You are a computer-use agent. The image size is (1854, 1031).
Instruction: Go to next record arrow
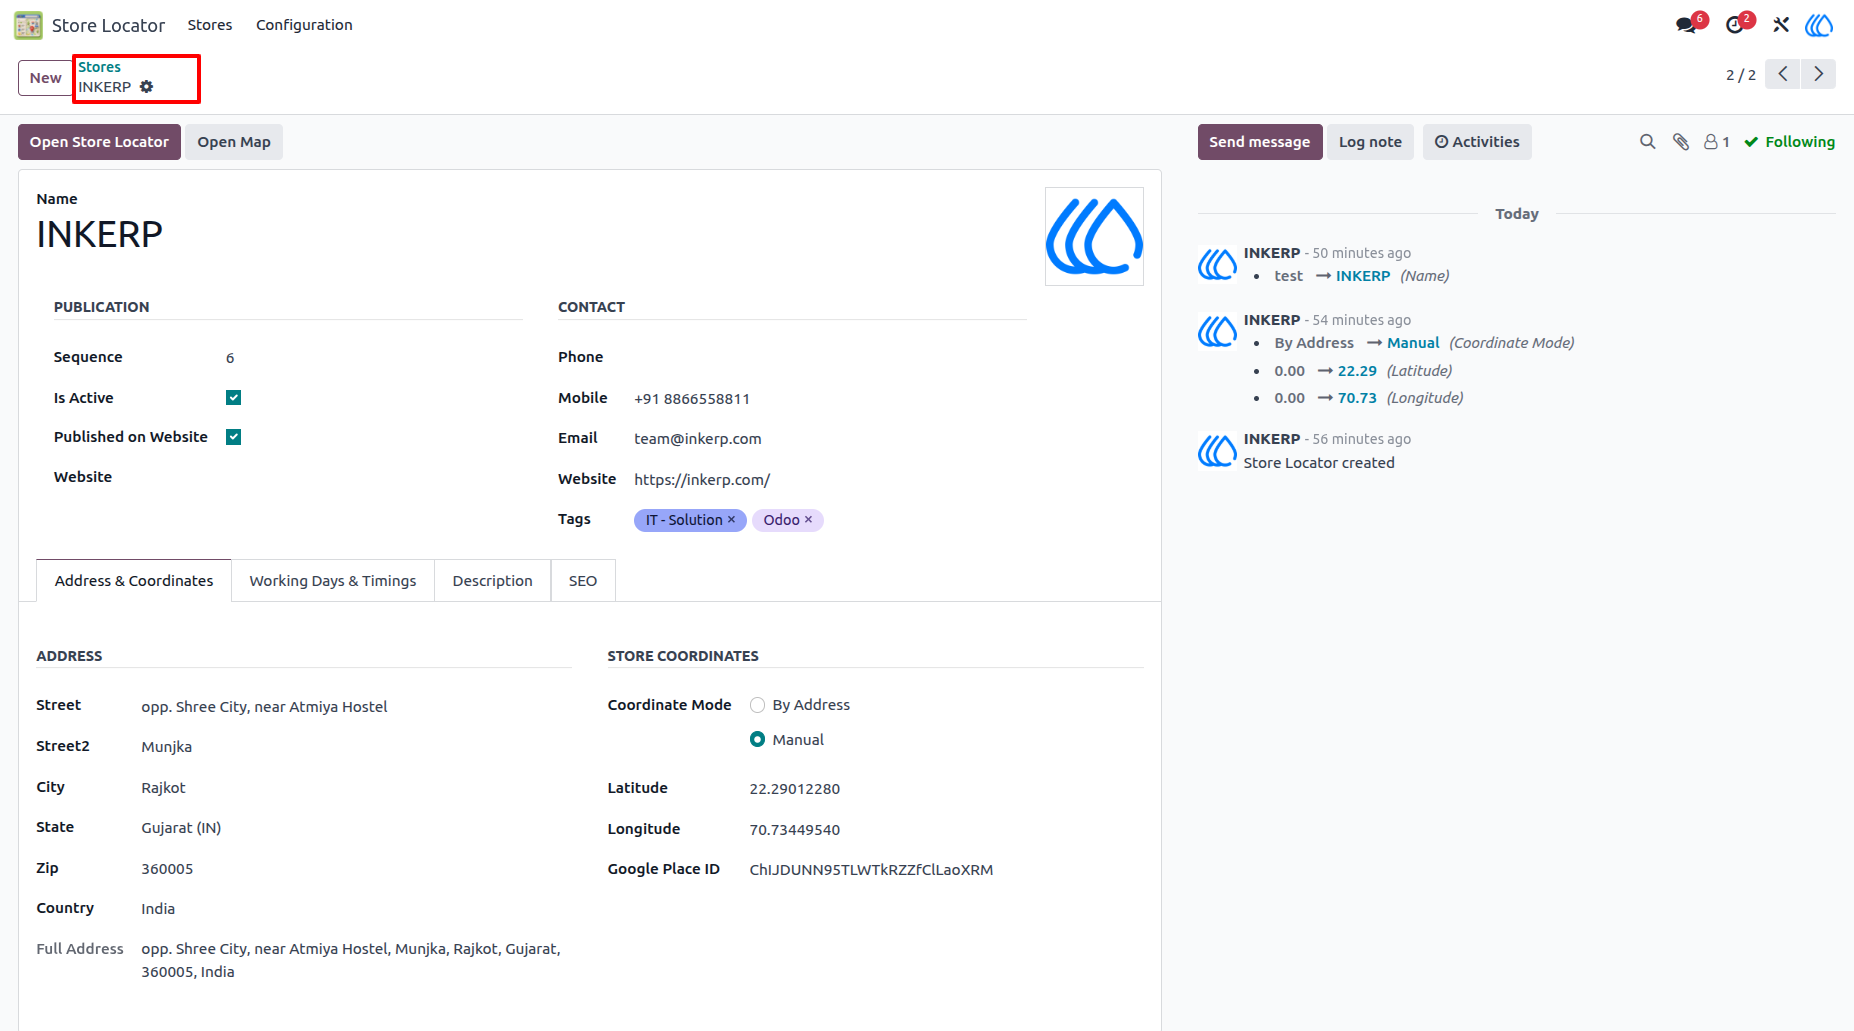coord(1818,74)
